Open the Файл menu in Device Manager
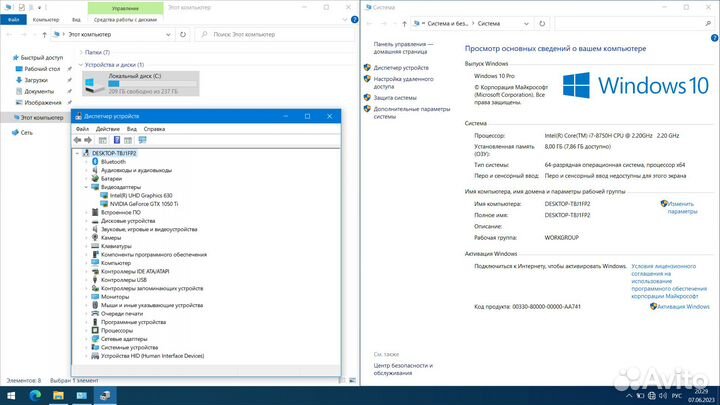This screenshot has width=720, height=405. 82,129
